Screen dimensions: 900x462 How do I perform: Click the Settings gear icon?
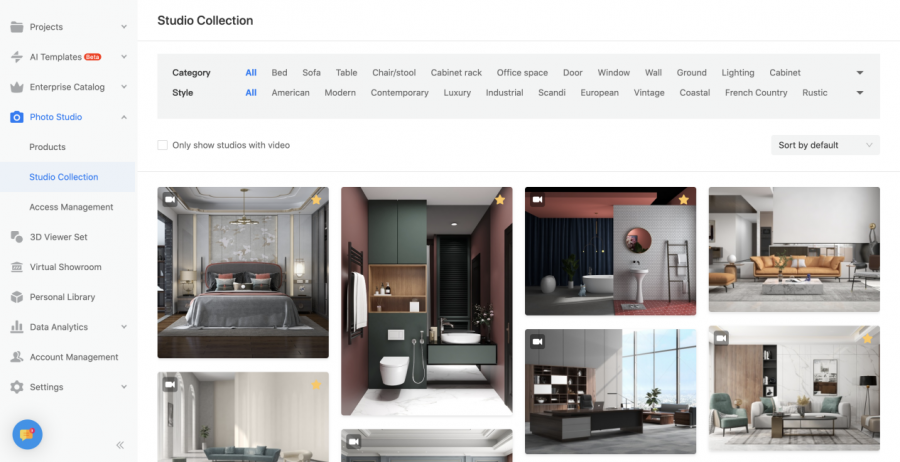pyautogui.click(x=17, y=387)
